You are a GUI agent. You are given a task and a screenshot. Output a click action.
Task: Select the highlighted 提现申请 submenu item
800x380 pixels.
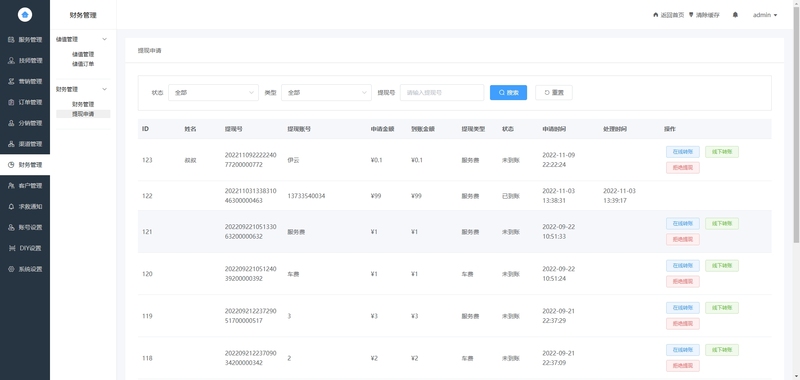[83, 114]
